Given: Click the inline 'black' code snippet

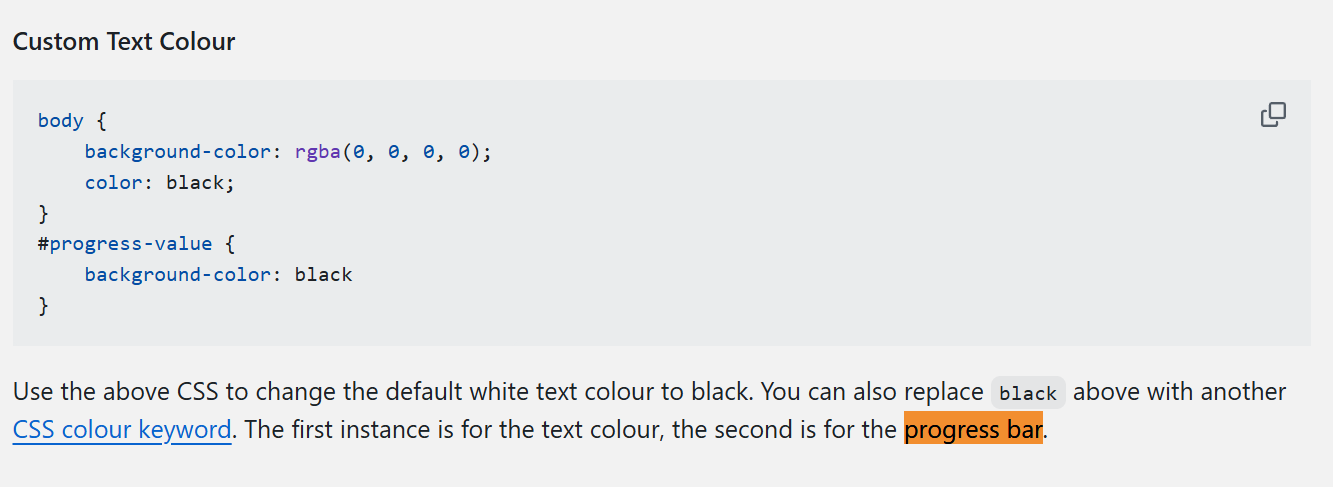Looking at the screenshot, I should coord(1027,393).
